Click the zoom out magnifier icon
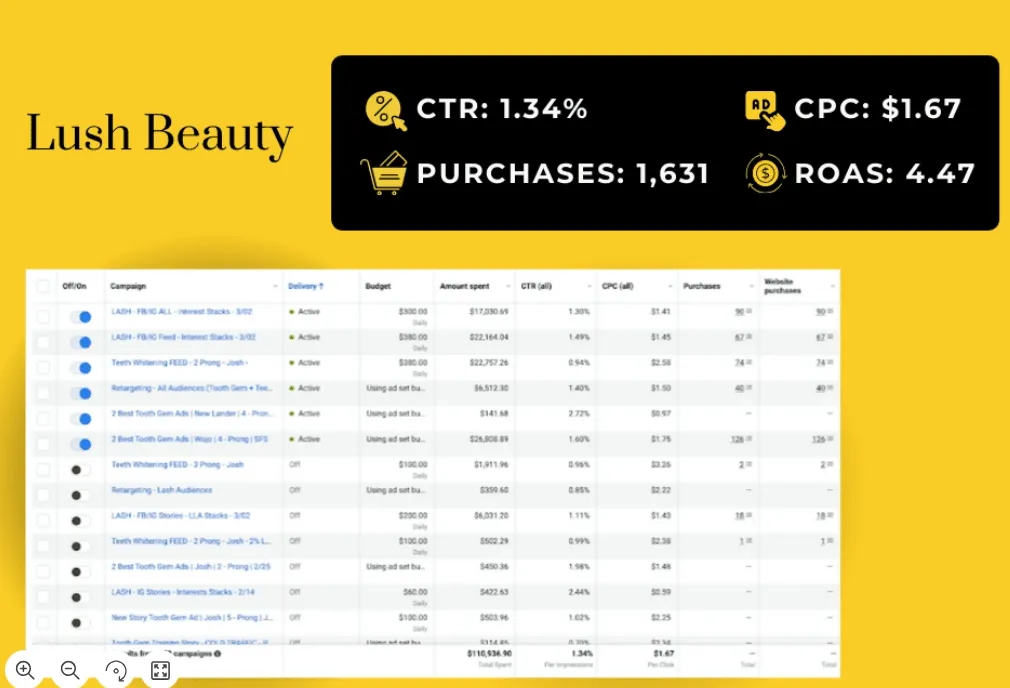Image resolution: width=1010 pixels, height=688 pixels. [x=70, y=670]
